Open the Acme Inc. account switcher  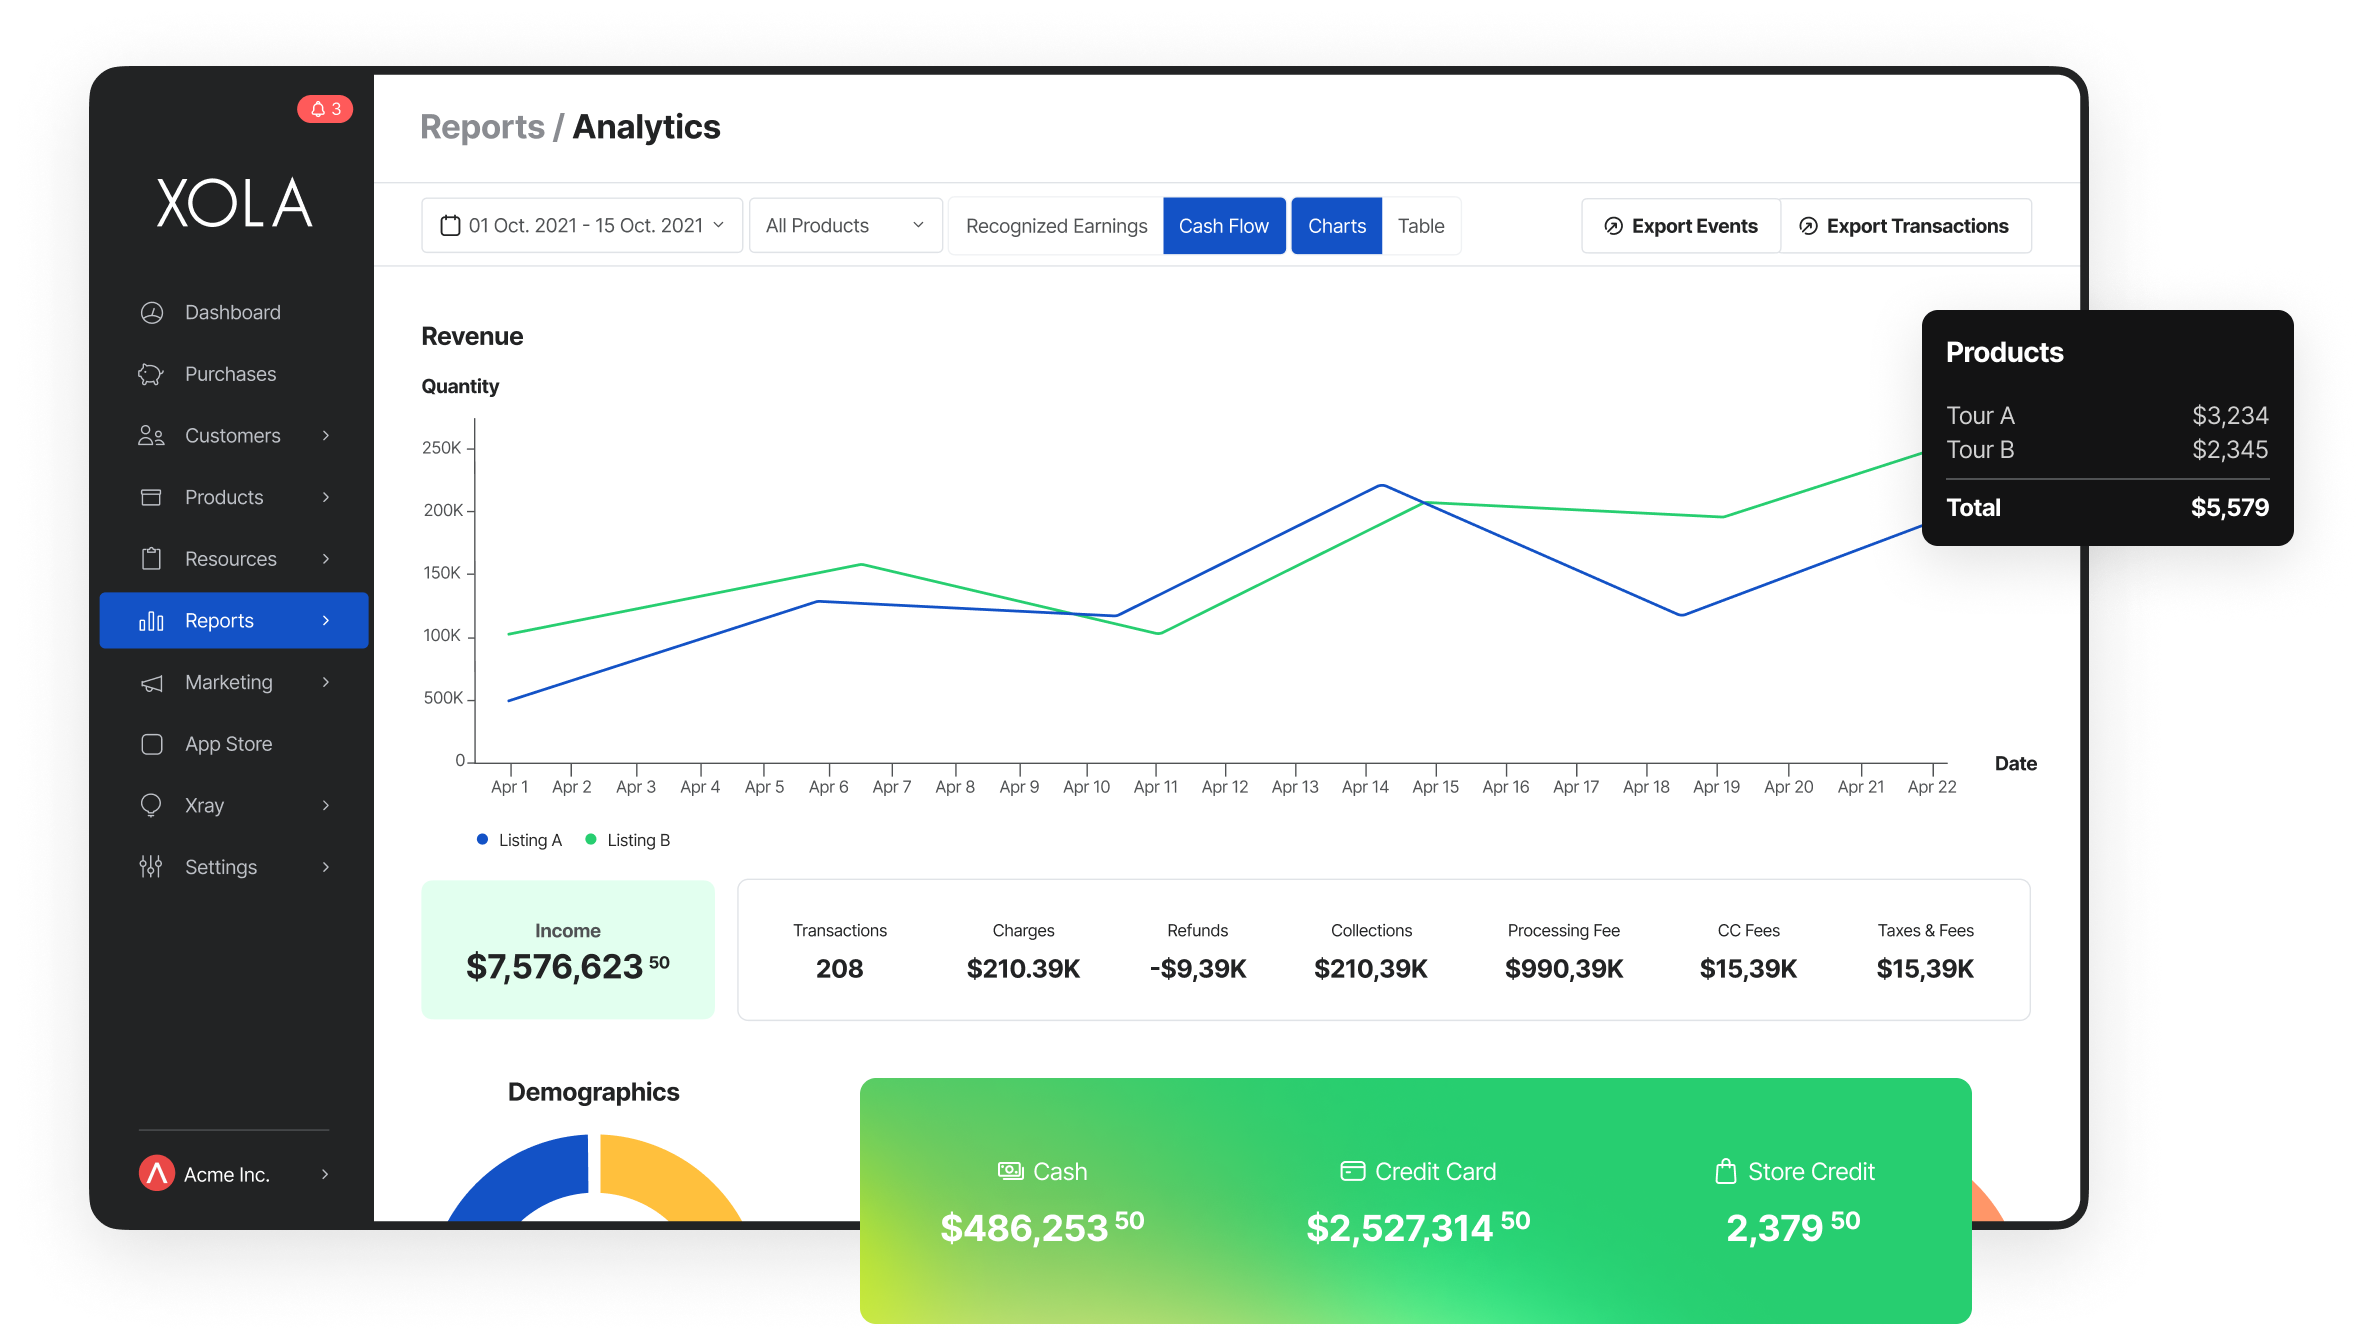coord(227,1174)
